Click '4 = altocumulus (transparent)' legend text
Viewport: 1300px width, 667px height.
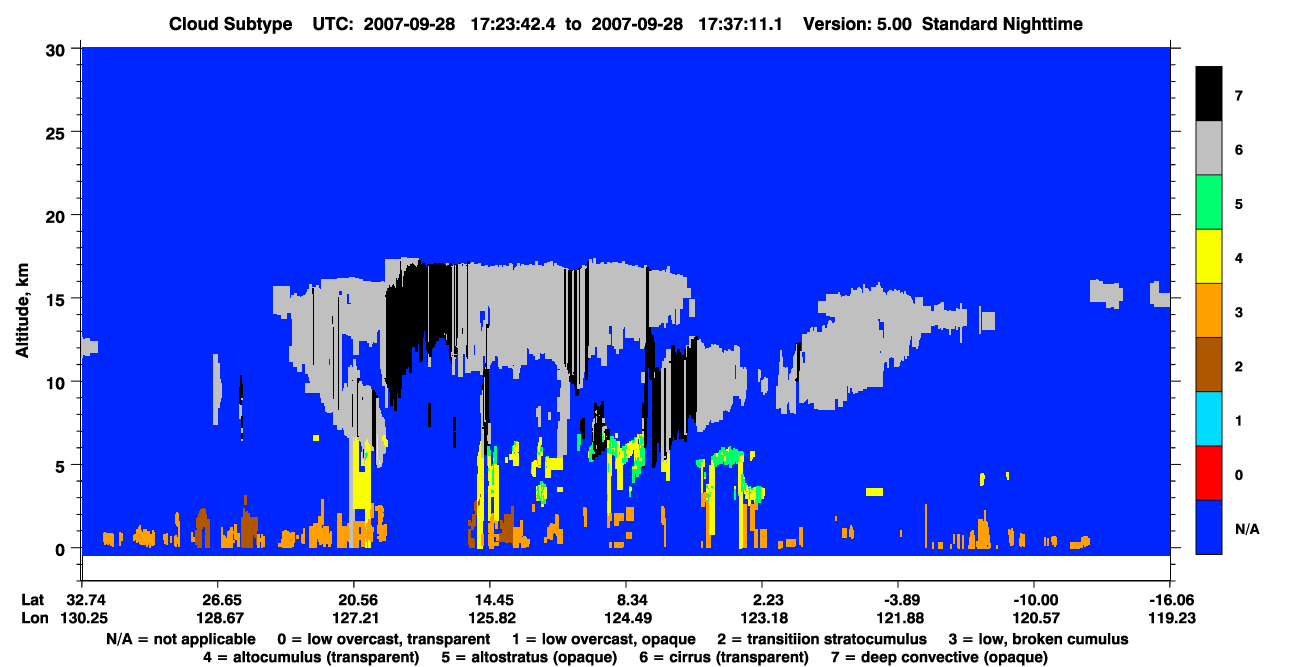point(311,657)
